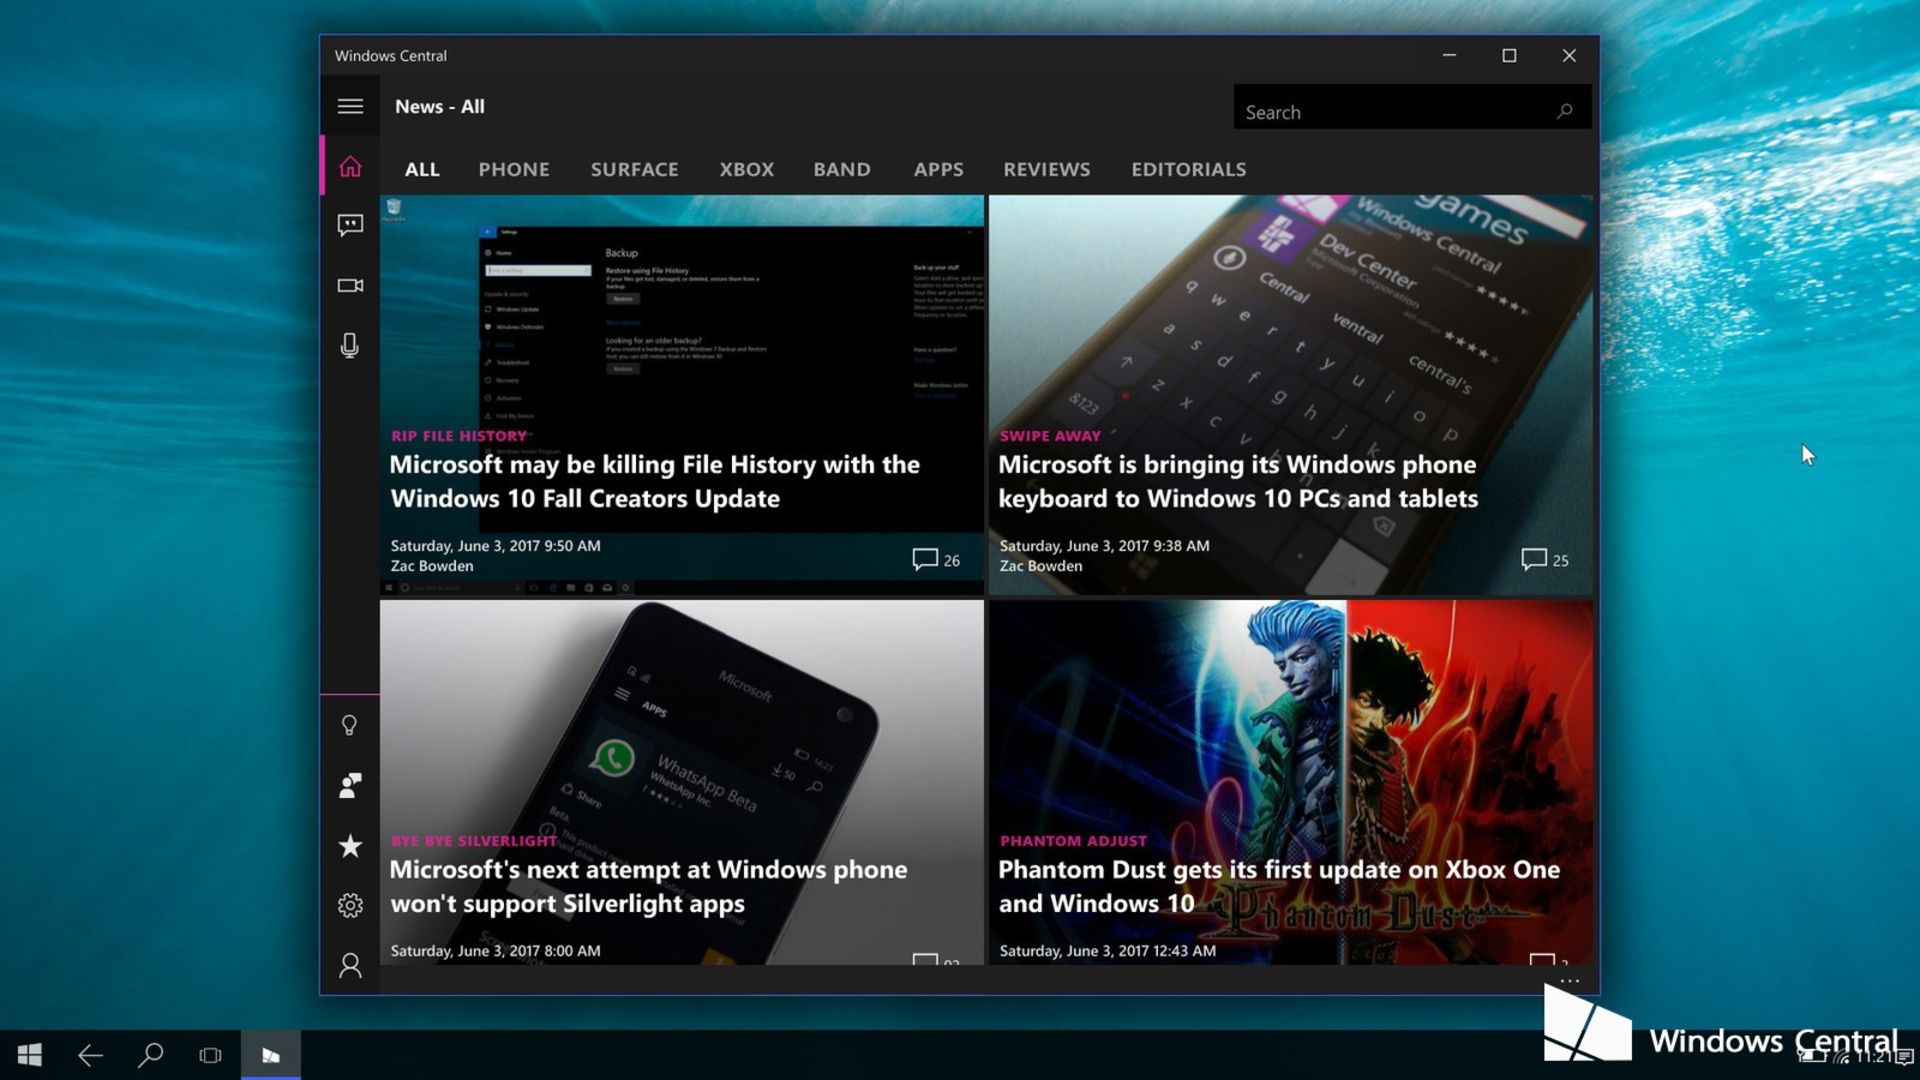The image size is (1920, 1080).
Task: Open the user account profile icon
Action: (350, 965)
